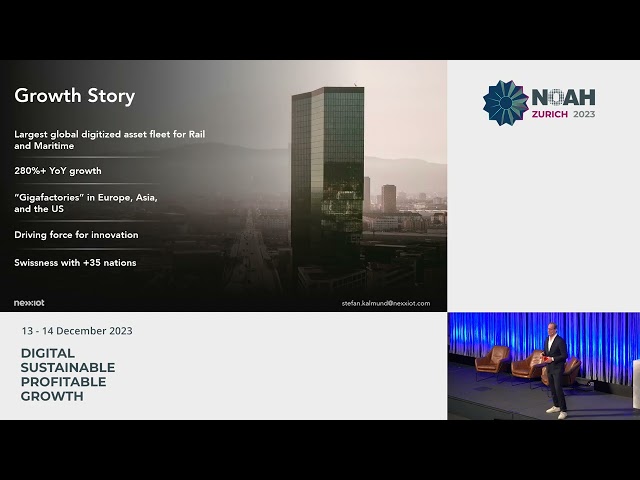This screenshot has width=640, height=480.
Task: Click the NOAH flower logo icon
Action: [x=505, y=103]
